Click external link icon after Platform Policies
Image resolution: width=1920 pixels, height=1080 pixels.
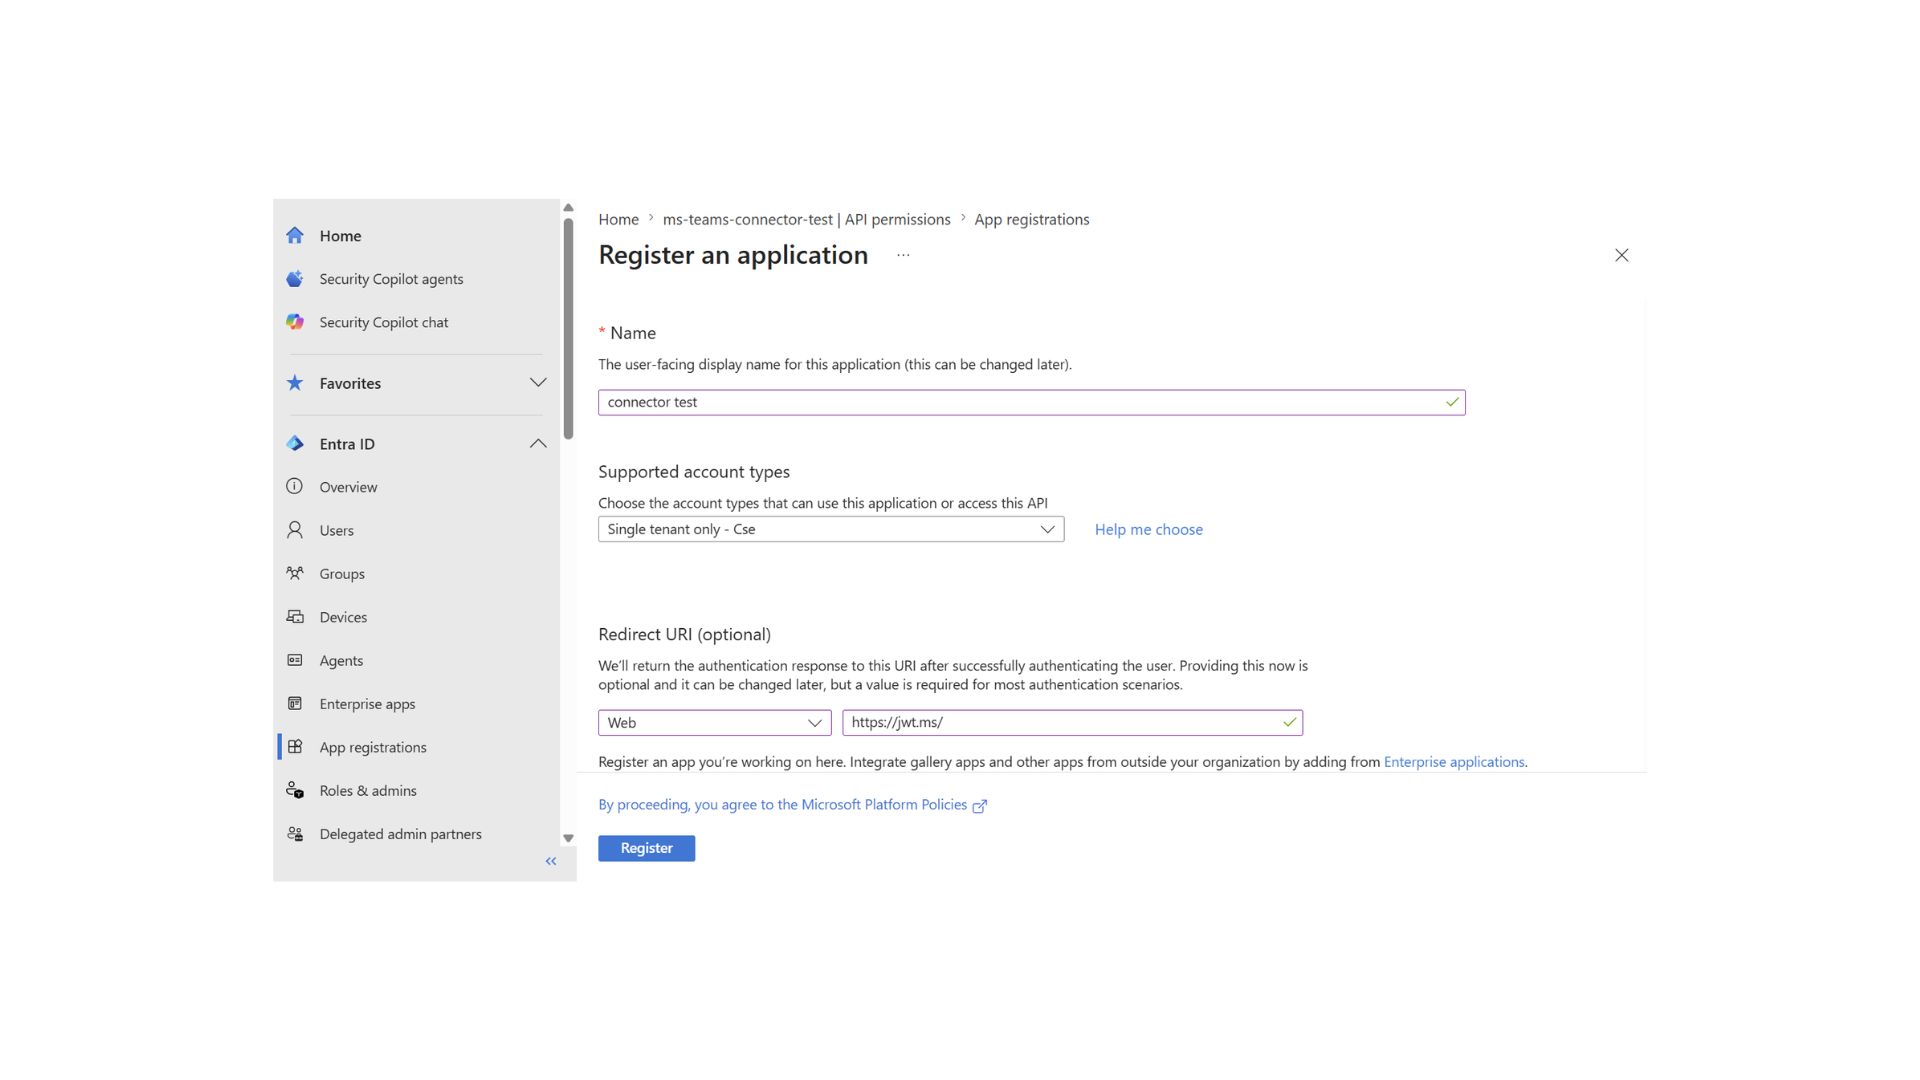(980, 806)
